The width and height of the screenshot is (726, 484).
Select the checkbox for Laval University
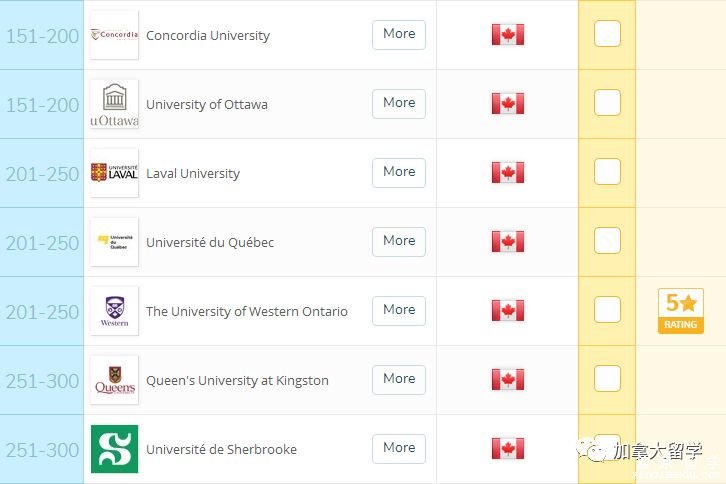click(x=607, y=172)
